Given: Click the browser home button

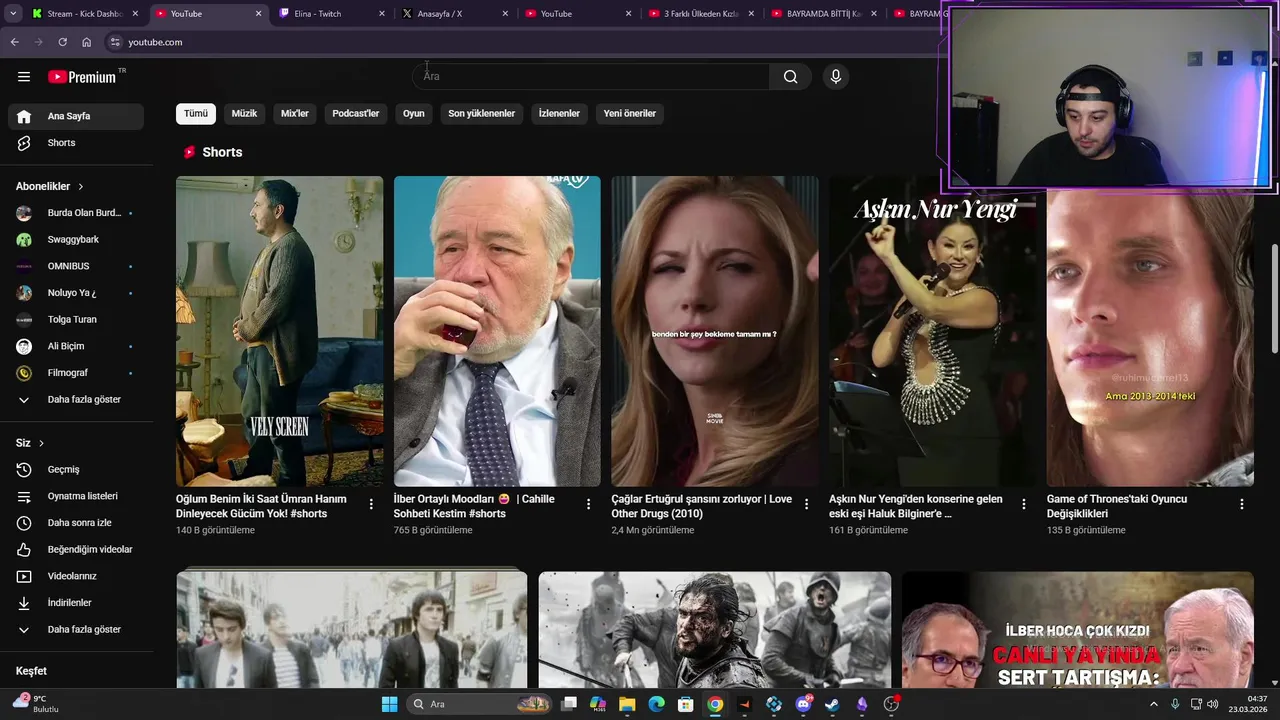Looking at the screenshot, I should [x=86, y=42].
